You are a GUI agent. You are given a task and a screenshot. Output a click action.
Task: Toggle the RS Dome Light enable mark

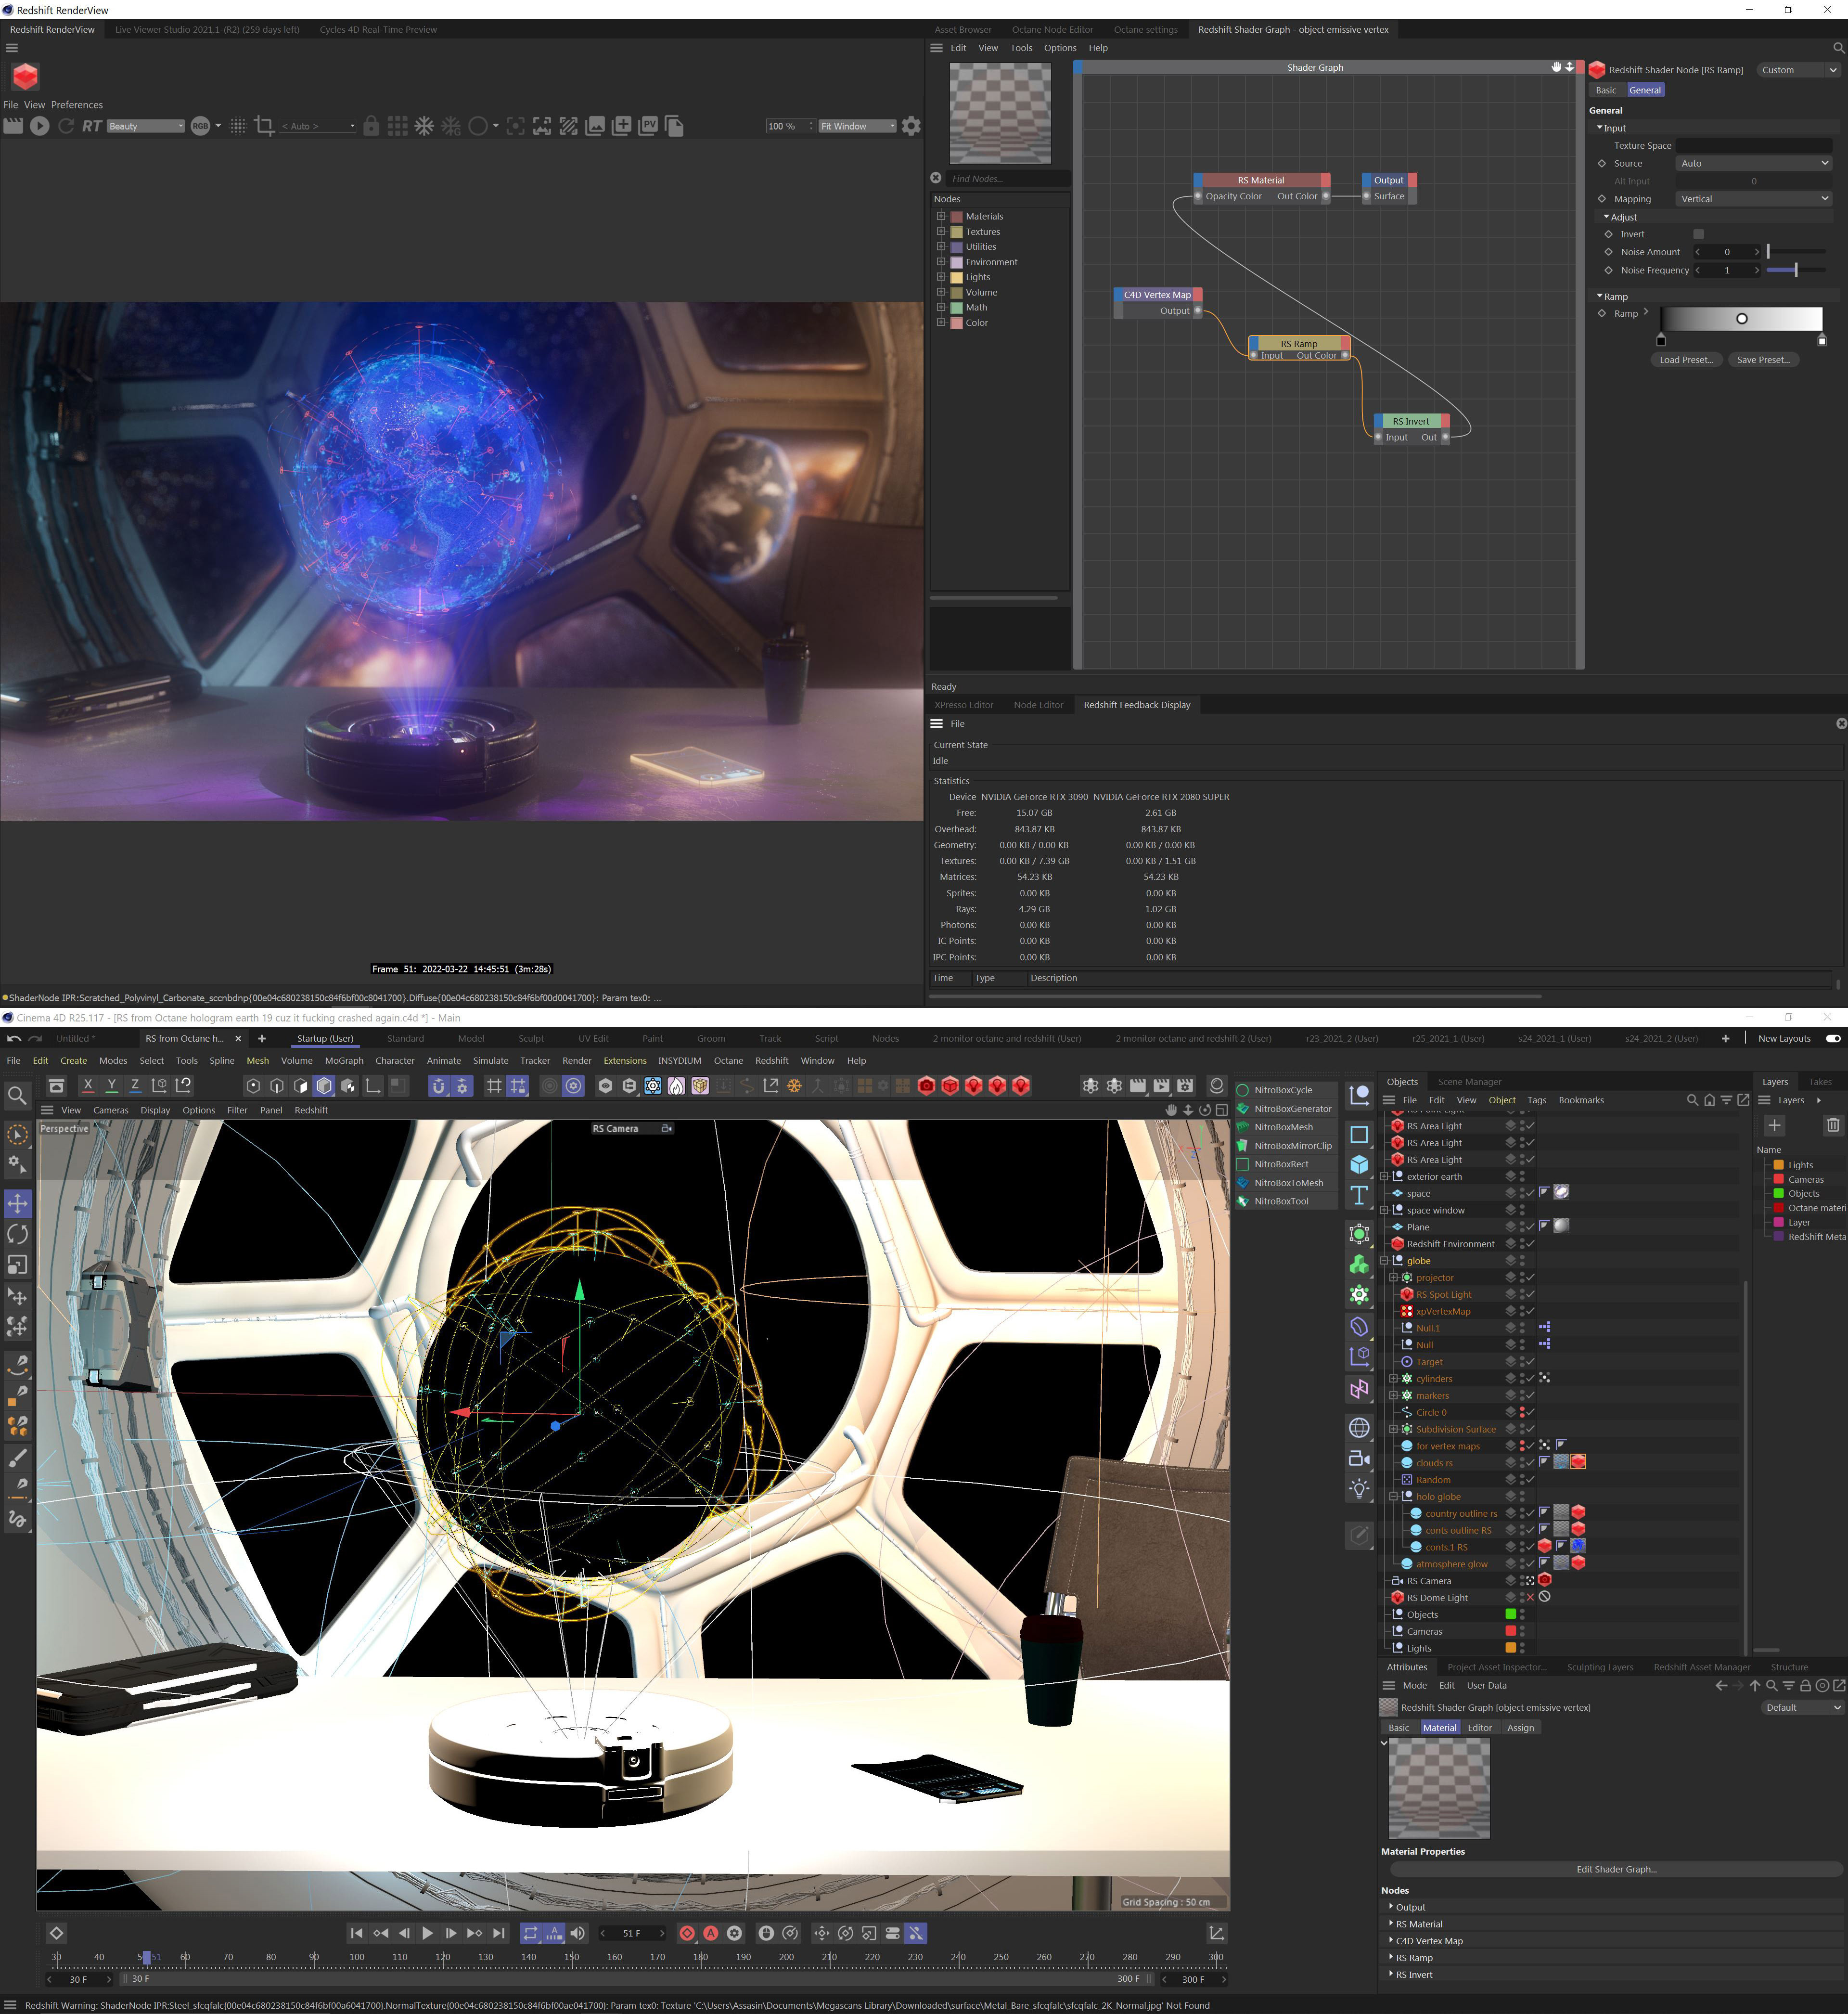pyautogui.click(x=1530, y=1597)
